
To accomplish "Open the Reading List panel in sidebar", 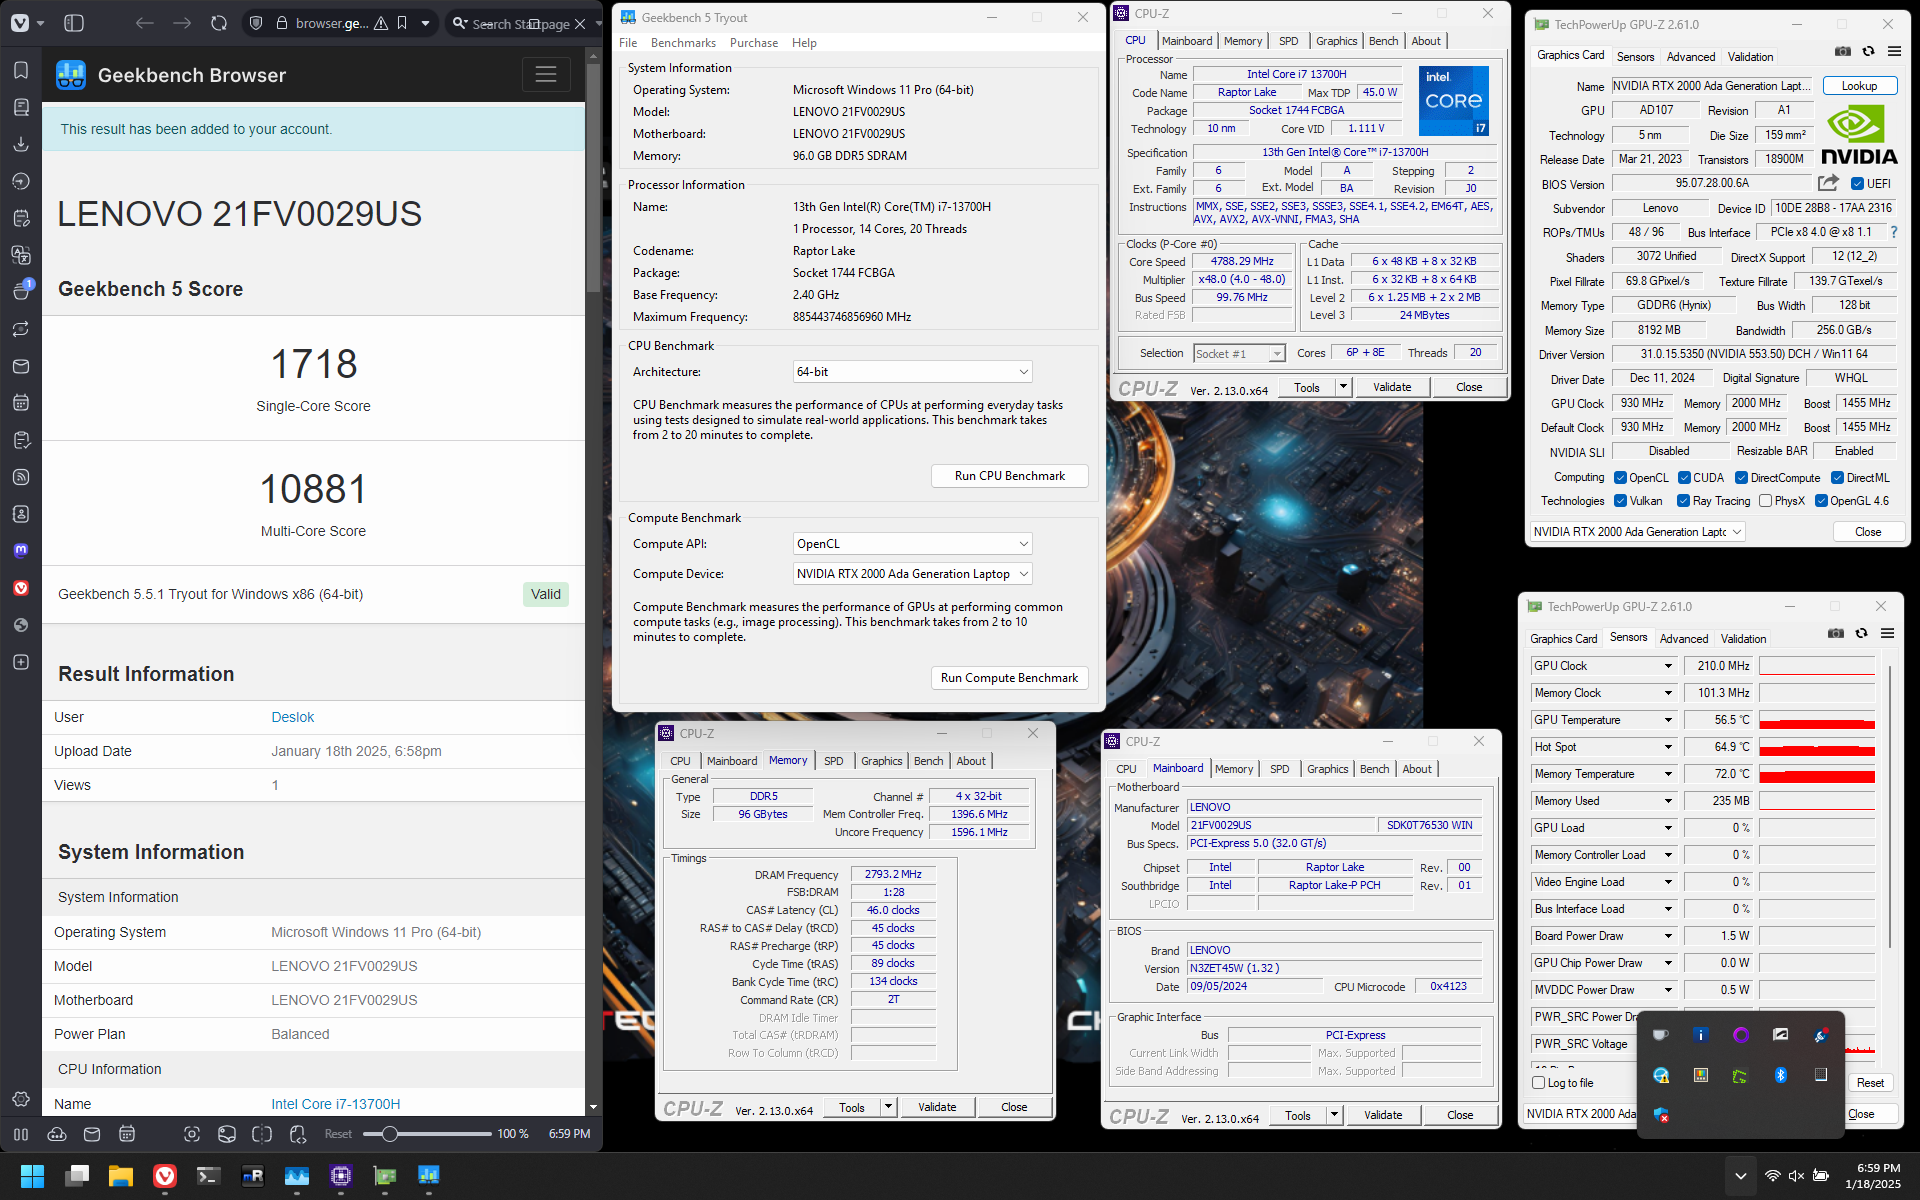I will (x=21, y=107).
